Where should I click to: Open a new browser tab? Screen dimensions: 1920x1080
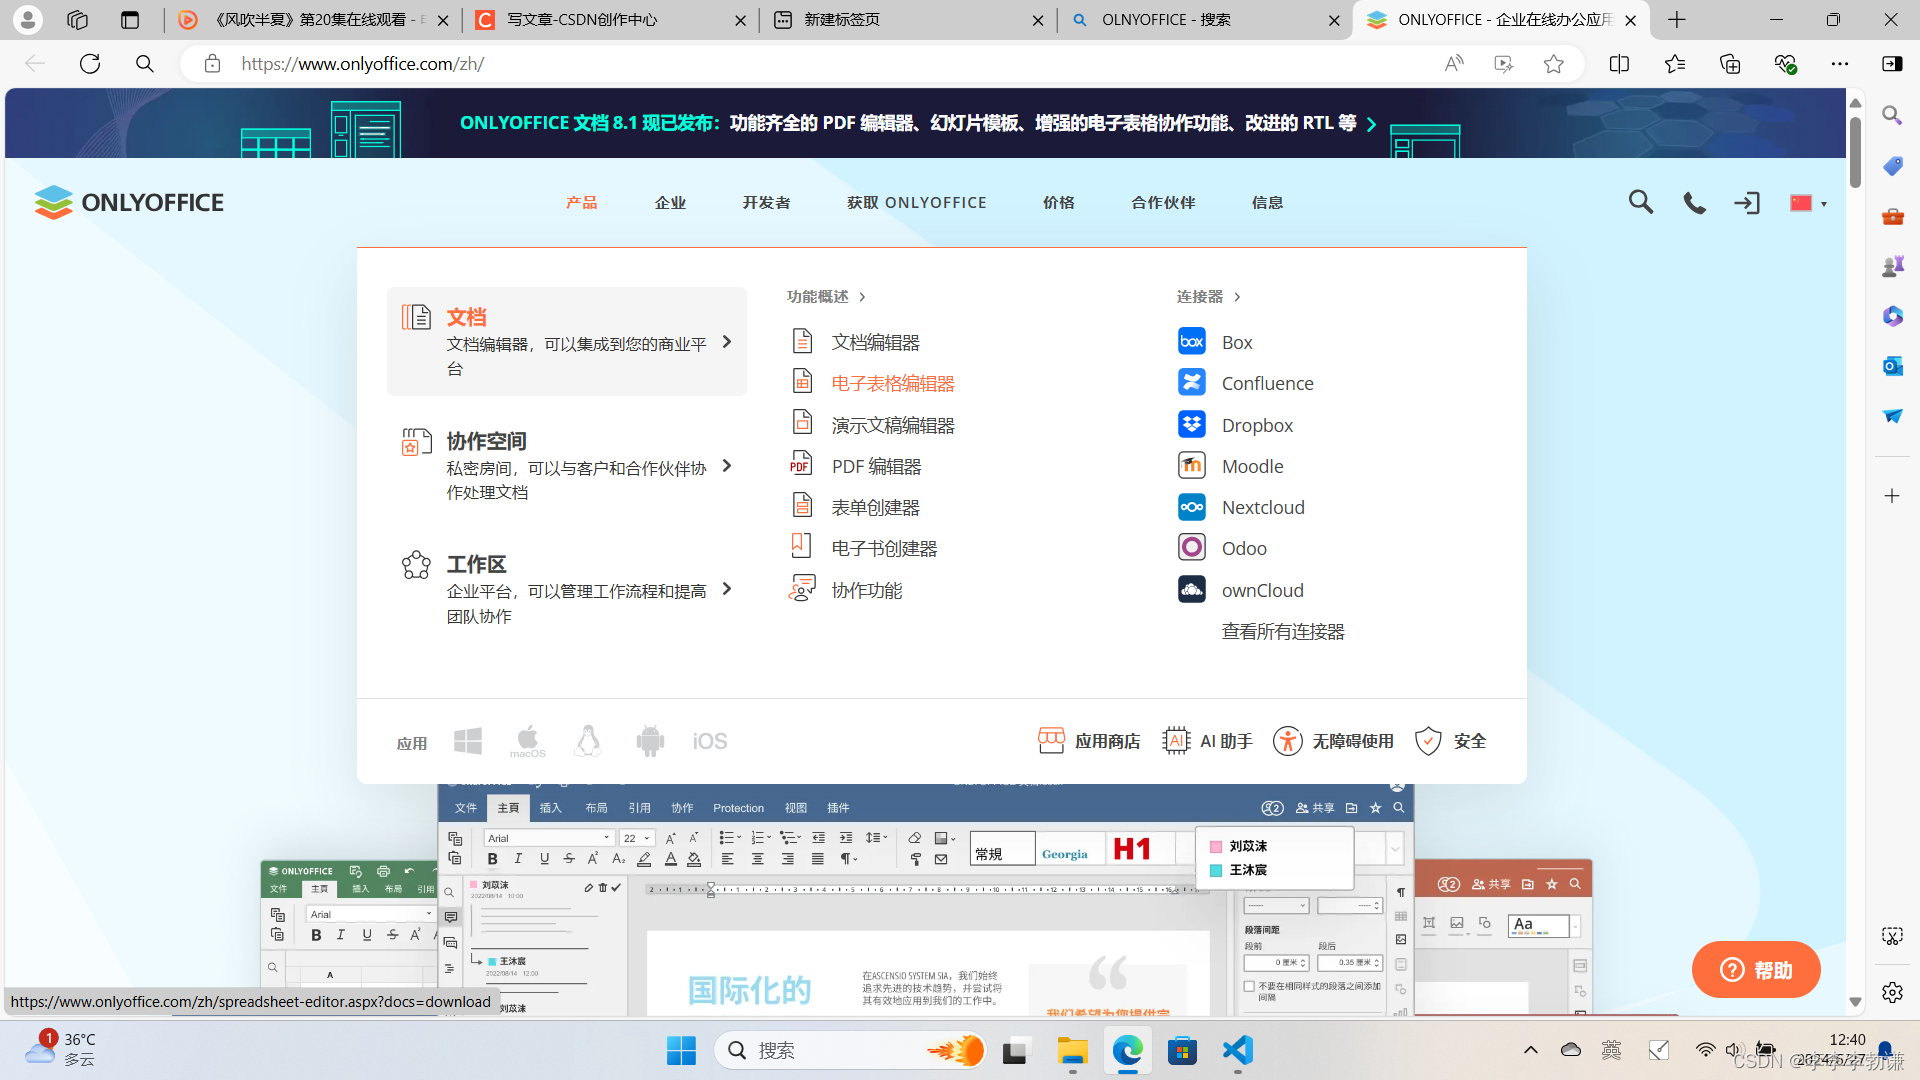(1677, 20)
